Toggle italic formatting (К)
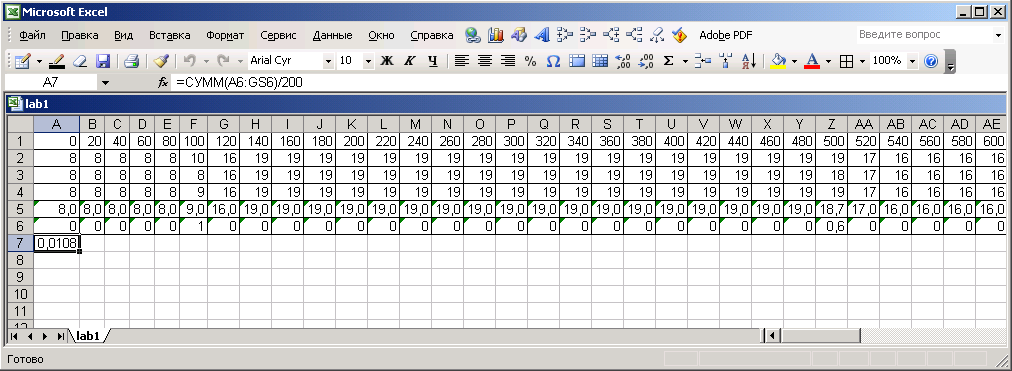The width and height of the screenshot is (1012, 371). pos(409,61)
